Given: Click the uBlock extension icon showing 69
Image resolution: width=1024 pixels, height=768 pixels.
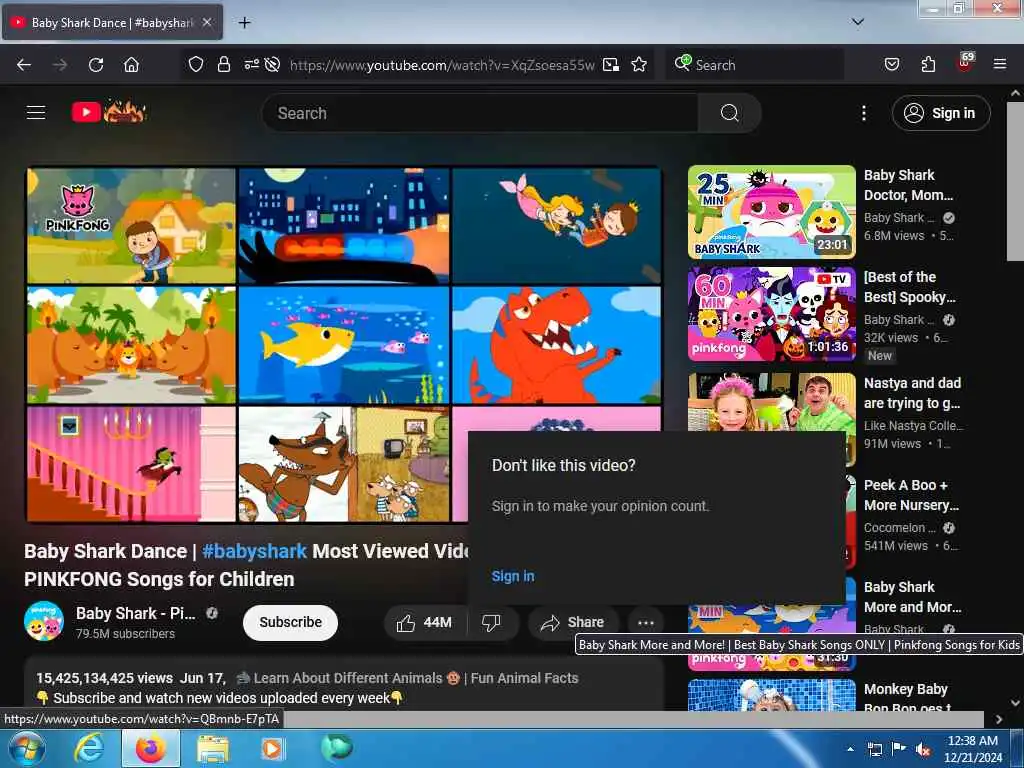Looking at the screenshot, I should (965, 63).
